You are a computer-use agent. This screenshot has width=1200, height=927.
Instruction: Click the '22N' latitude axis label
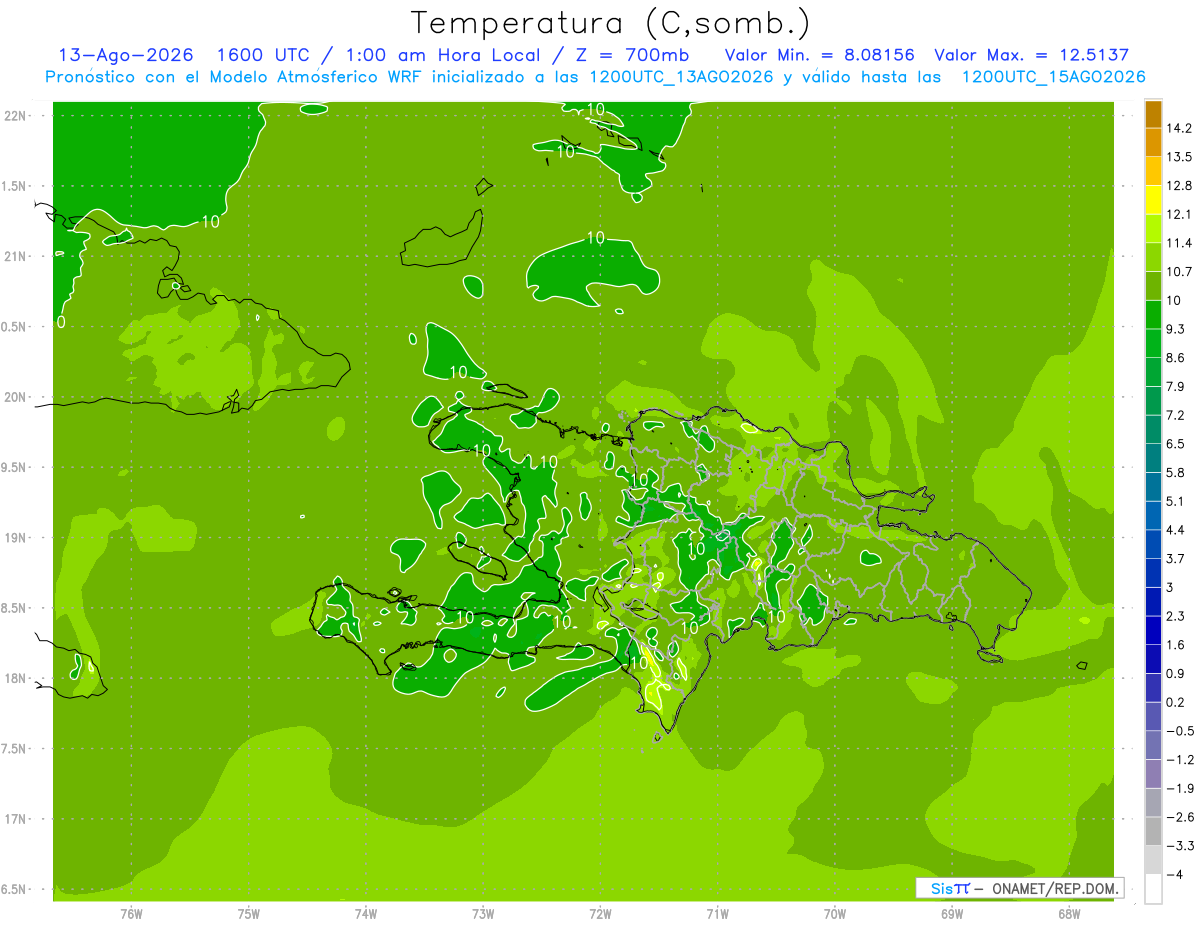pyautogui.click(x=15, y=115)
